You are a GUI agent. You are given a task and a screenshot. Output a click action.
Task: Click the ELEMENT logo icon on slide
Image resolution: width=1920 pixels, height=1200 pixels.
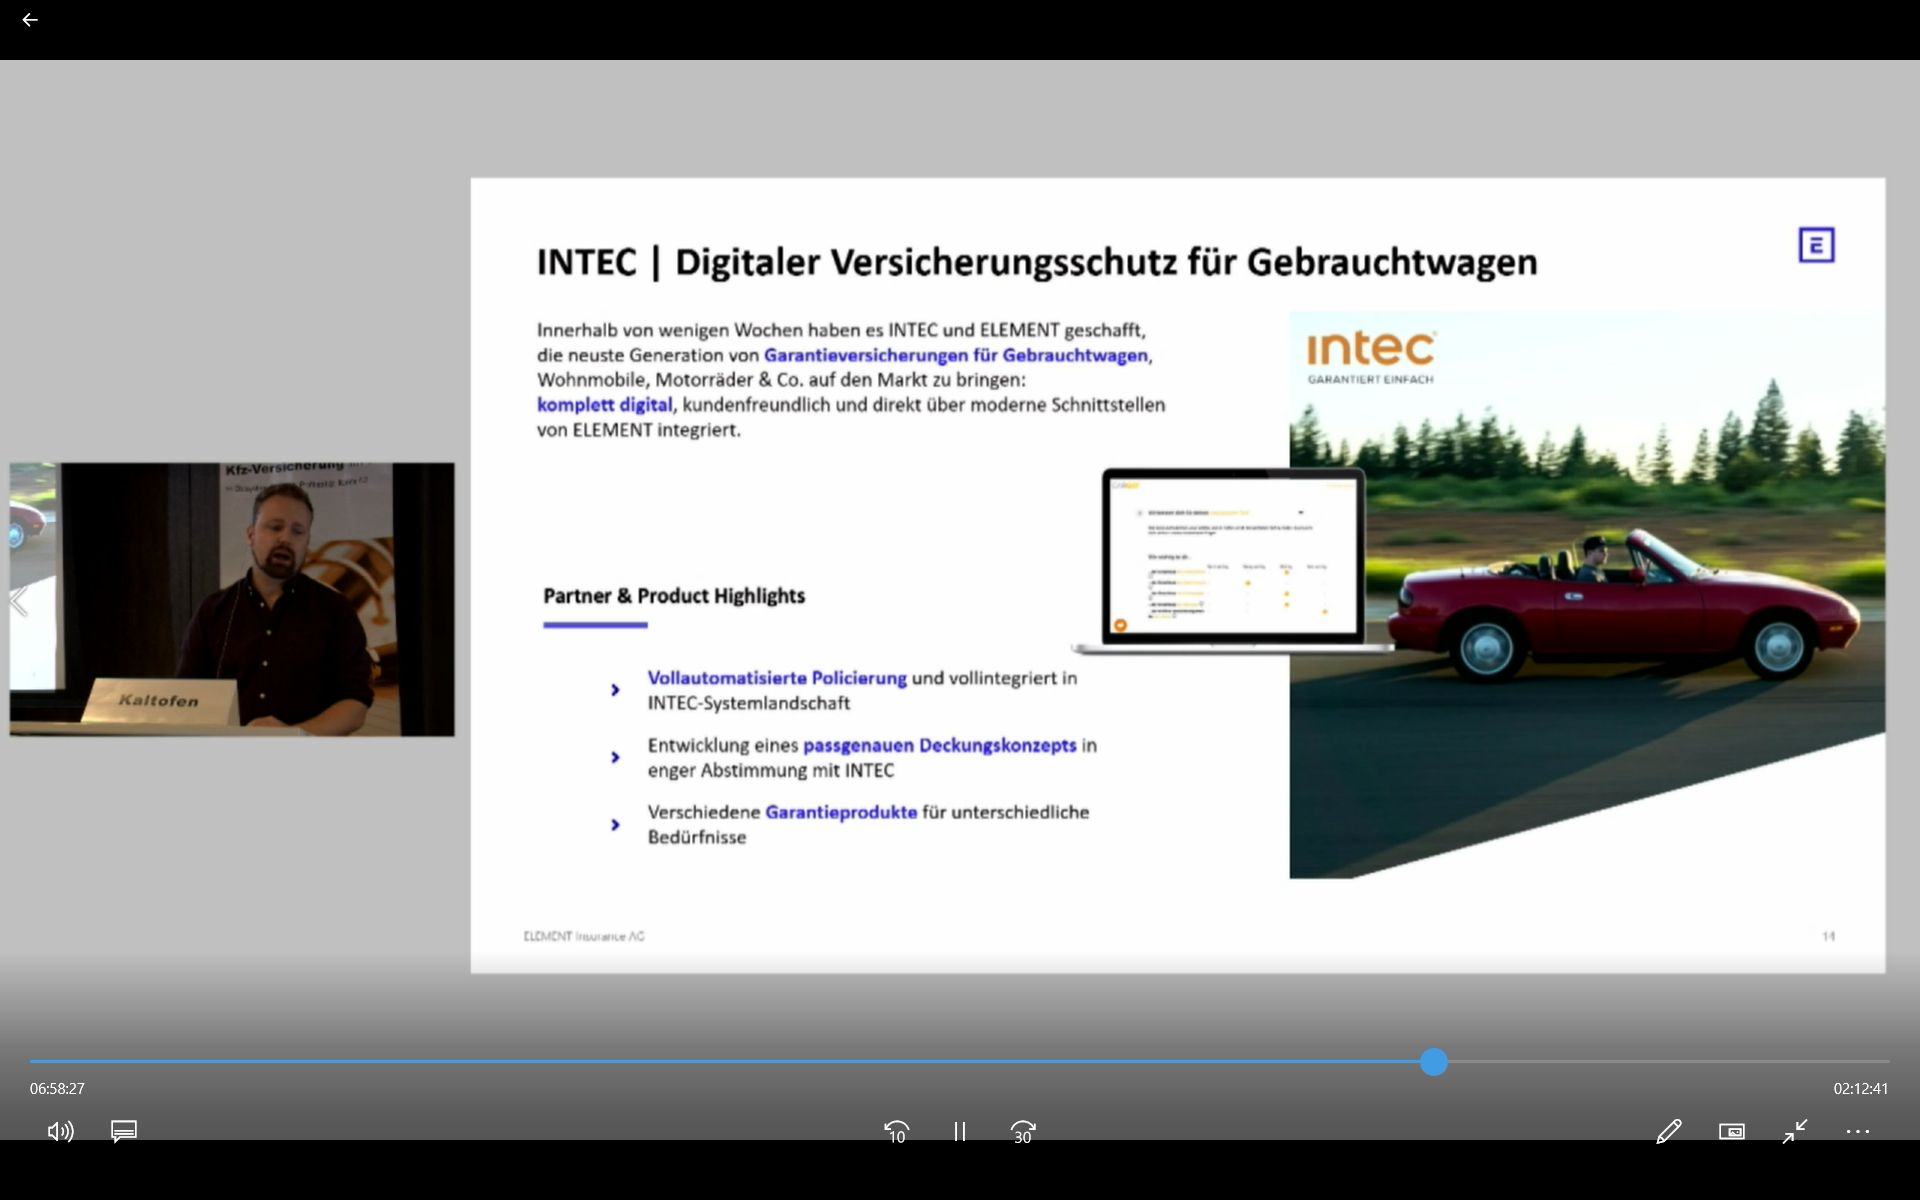(1816, 245)
